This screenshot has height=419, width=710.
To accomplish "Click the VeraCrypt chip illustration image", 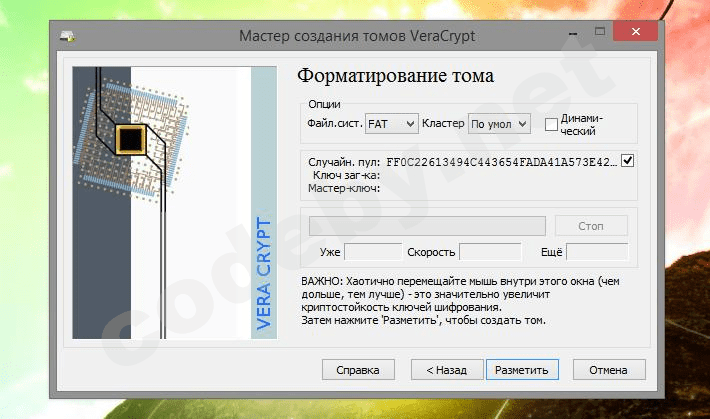I will 174,202.
